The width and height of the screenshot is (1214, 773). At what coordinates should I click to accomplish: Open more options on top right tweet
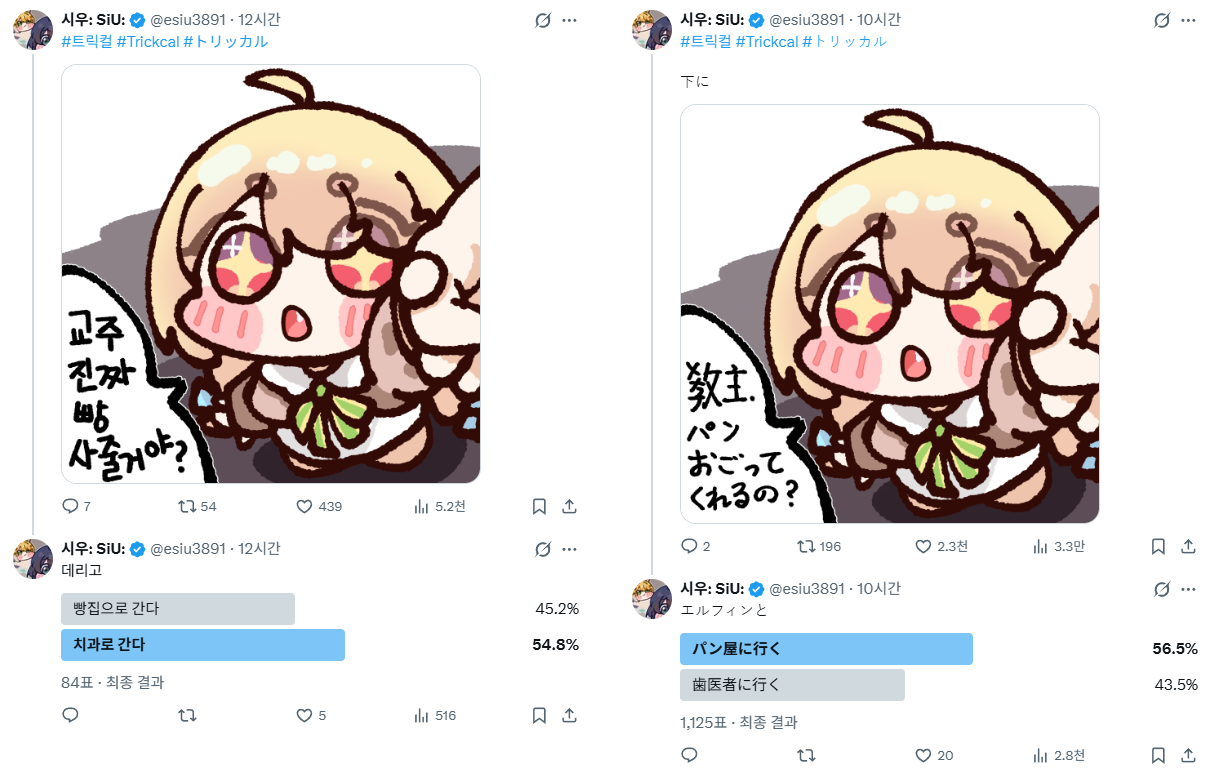tap(1188, 20)
